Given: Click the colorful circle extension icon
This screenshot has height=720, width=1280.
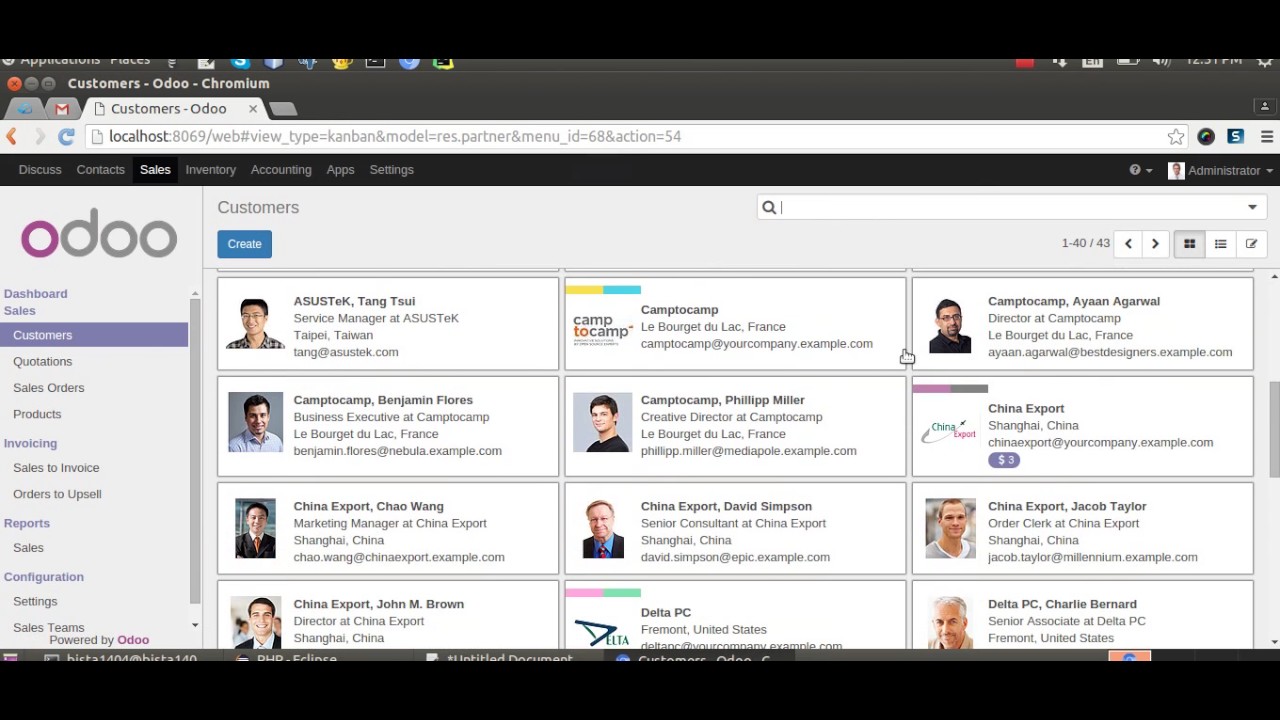Looking at the screenshot, I should point(1206,137).
